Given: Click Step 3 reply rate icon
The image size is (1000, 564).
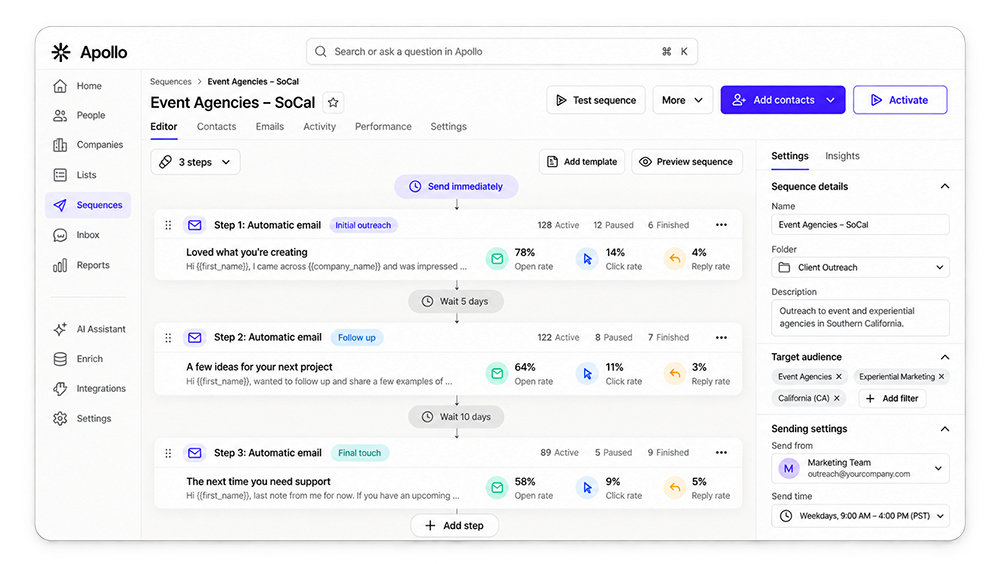Looking at the screenshot, I should click(674, 487).
